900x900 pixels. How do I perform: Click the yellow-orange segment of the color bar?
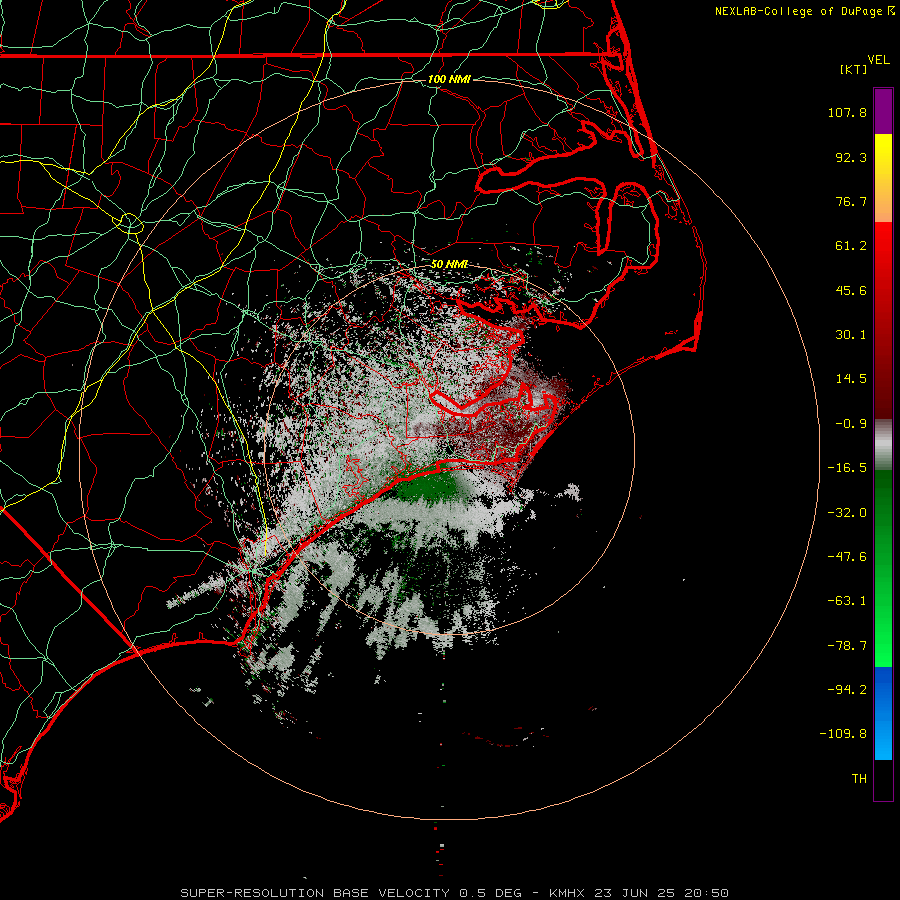[883, 178]
